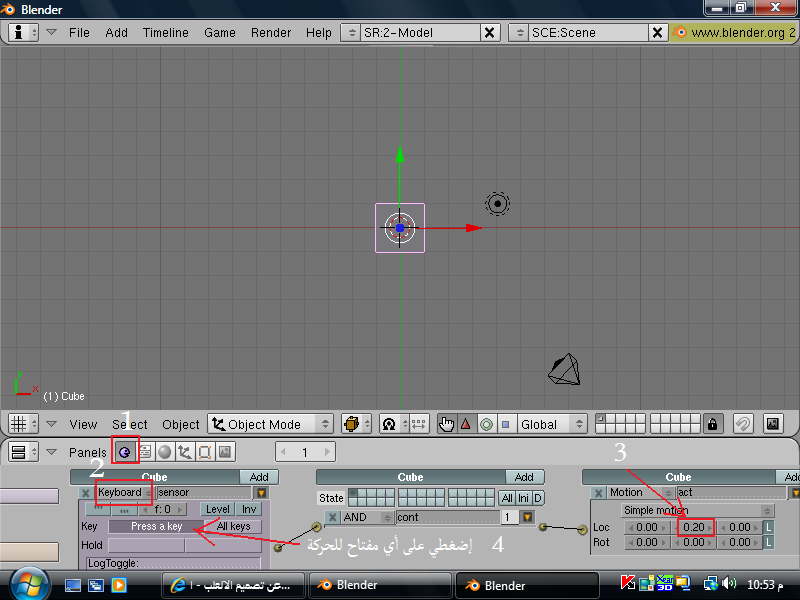Click the volume icon in system tray
This screenshot has height=600, width=800.
(x=730, y=583)
